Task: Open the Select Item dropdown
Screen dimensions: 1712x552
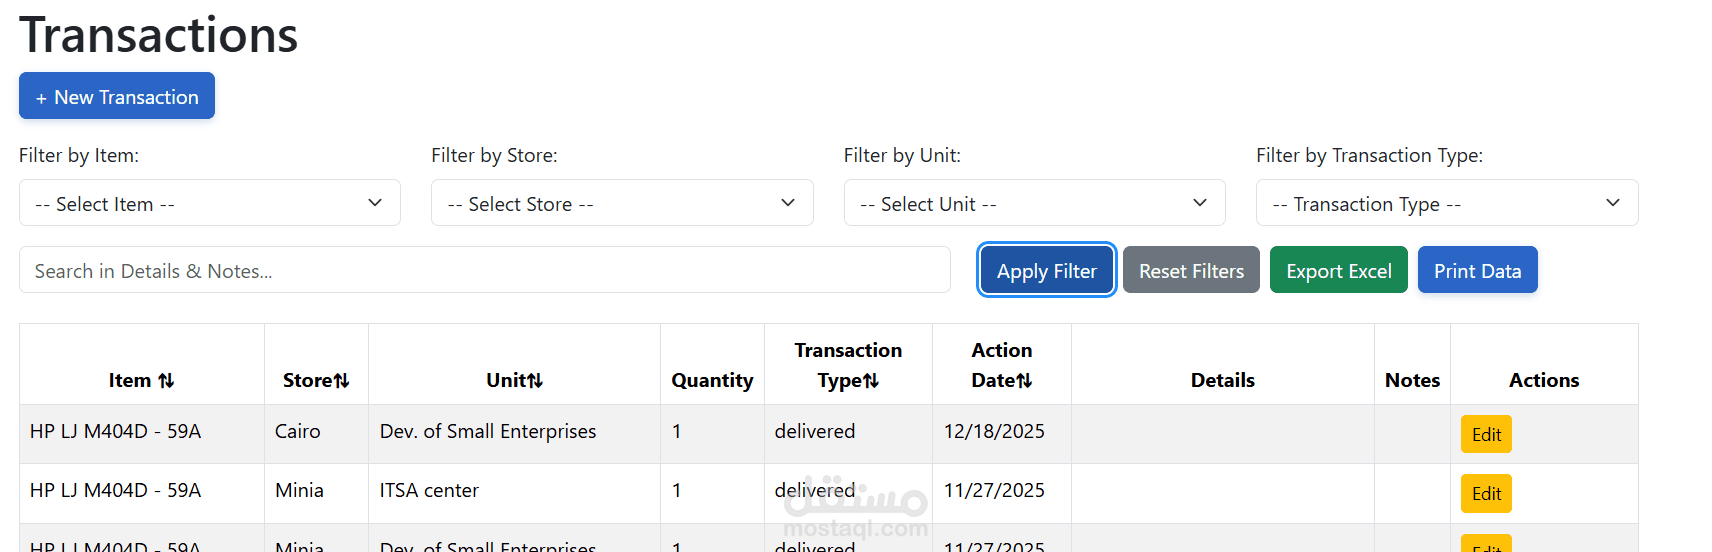Action: (x=209, y=203)
